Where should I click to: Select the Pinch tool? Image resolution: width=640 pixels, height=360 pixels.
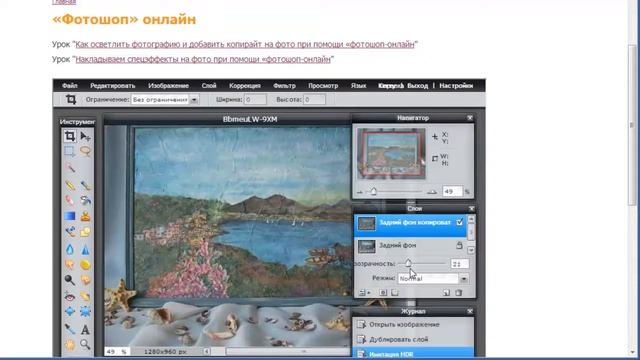tap(85, 312)
